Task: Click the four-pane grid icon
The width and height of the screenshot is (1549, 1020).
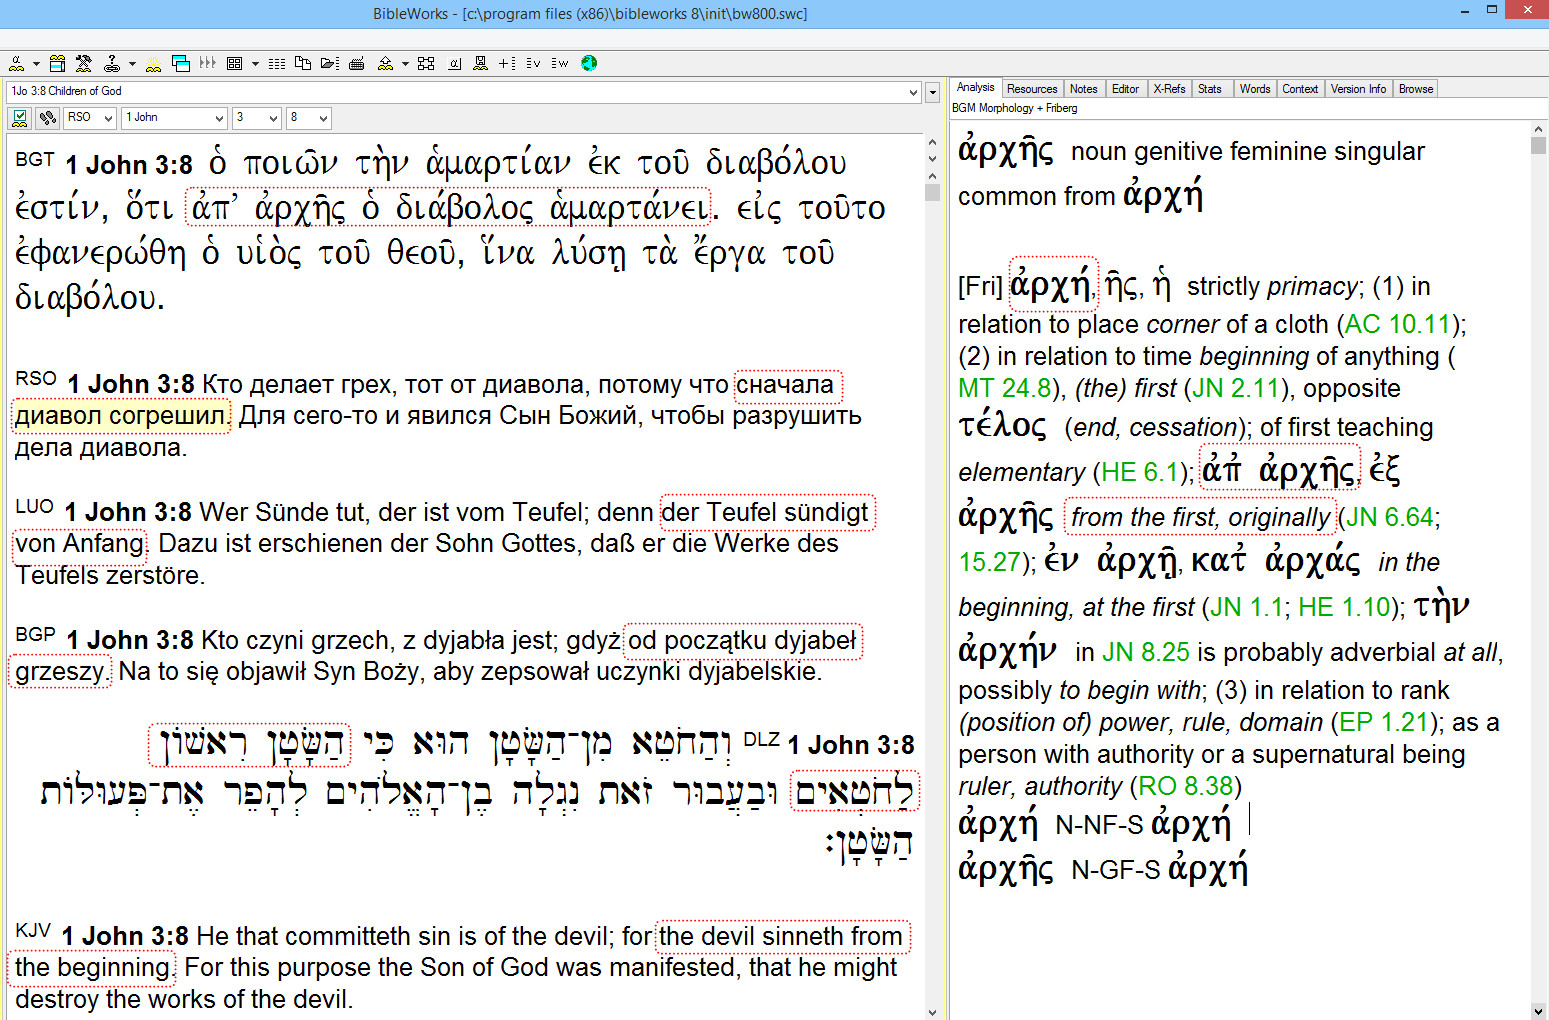Action: click(x=234, y=64)
